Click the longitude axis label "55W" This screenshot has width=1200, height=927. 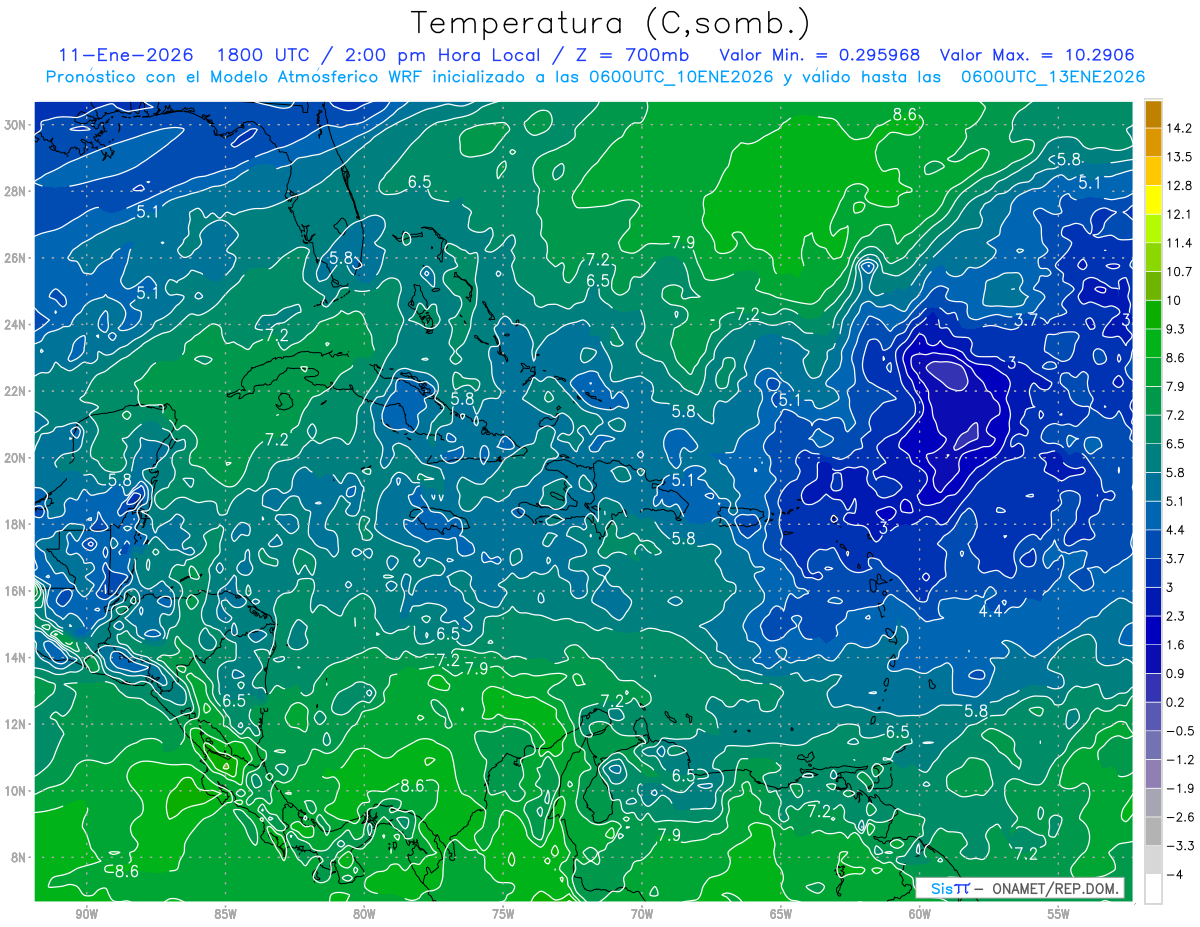(x=1058, y=915)
